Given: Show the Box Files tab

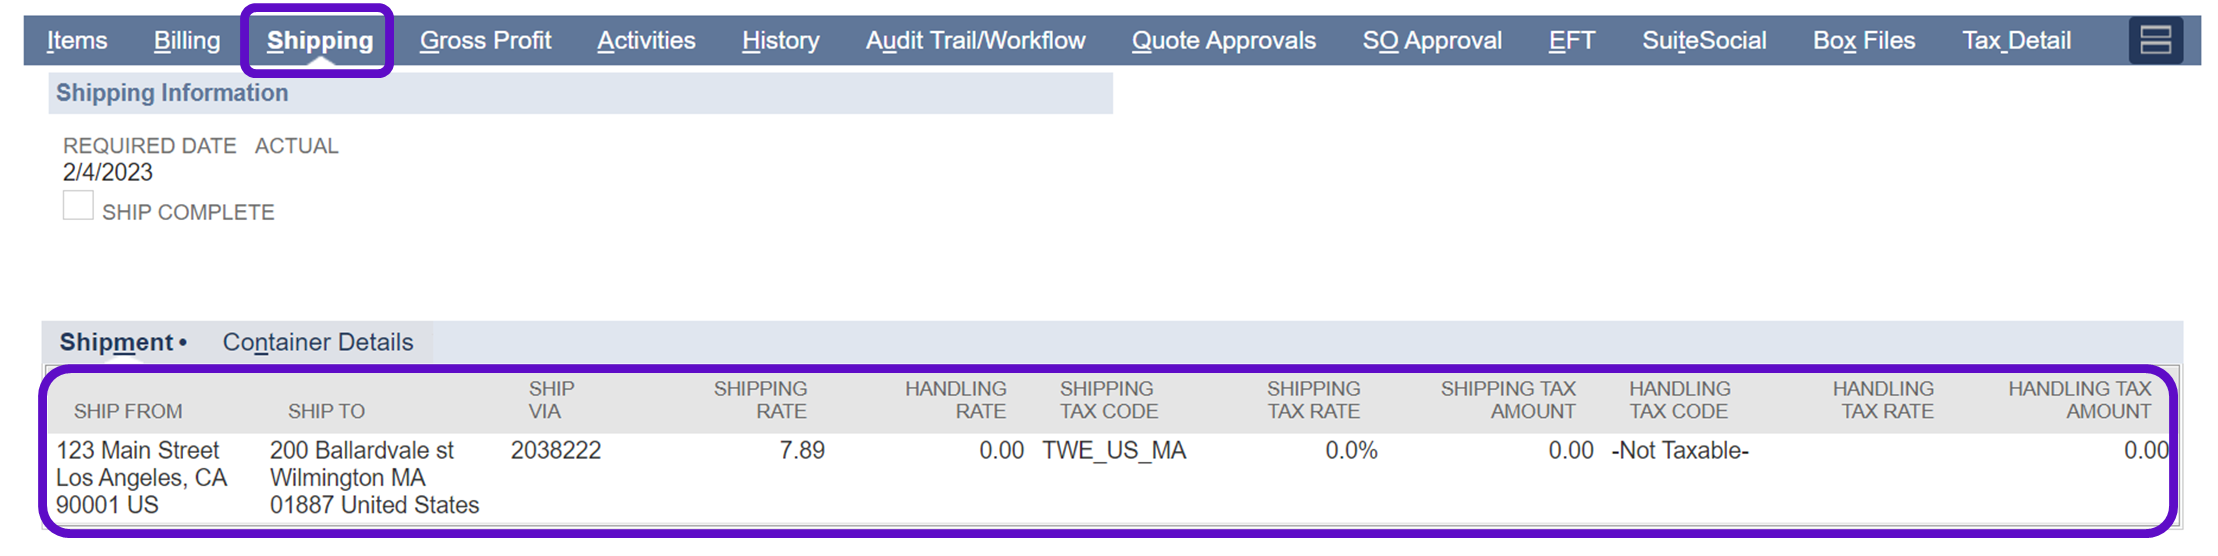Looking at the screenshot, I should coord(1864,41).
